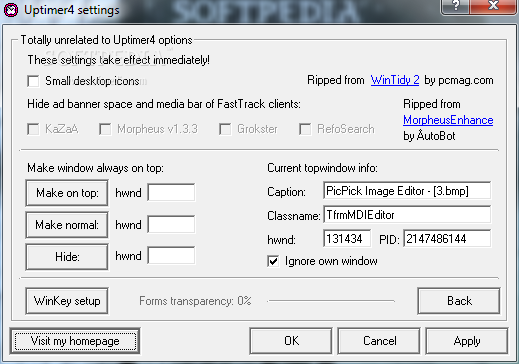Click the PID field showing 2147486144
The width and height of the screenshot is (519, 364).
pyautogui.click(x=447, y=239)
